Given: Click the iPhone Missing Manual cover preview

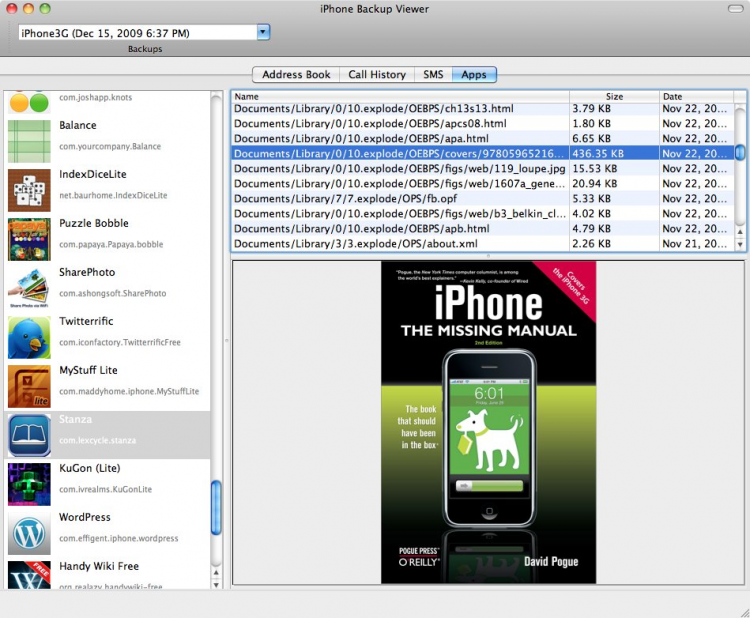Looking at the screenshot, I should [x=488, y=422].
